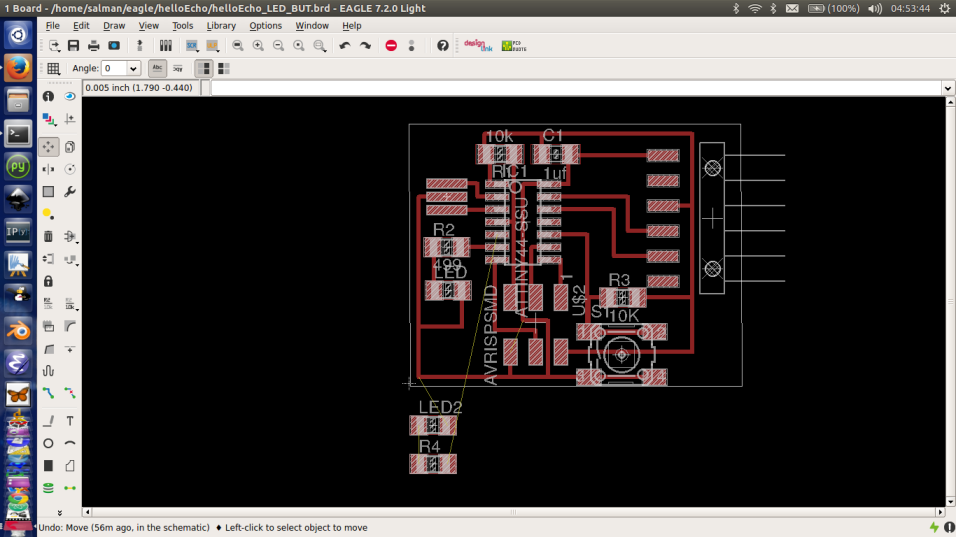Click the PCB quote button

tap(513, 46)
